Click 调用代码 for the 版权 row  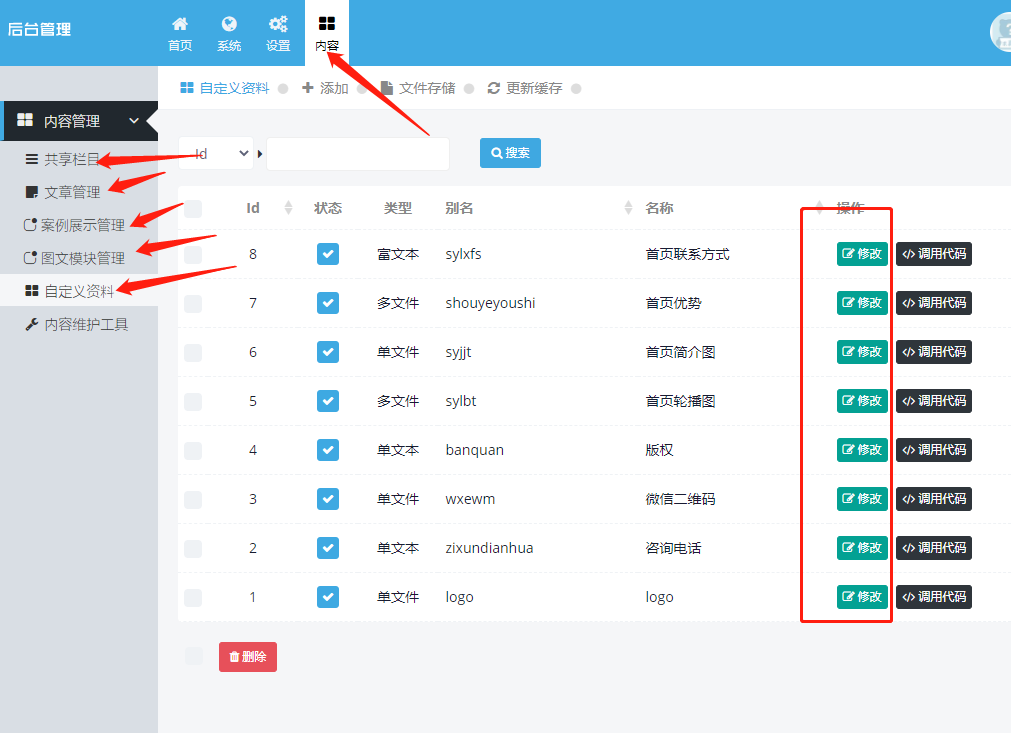click(x=934, y=450)
